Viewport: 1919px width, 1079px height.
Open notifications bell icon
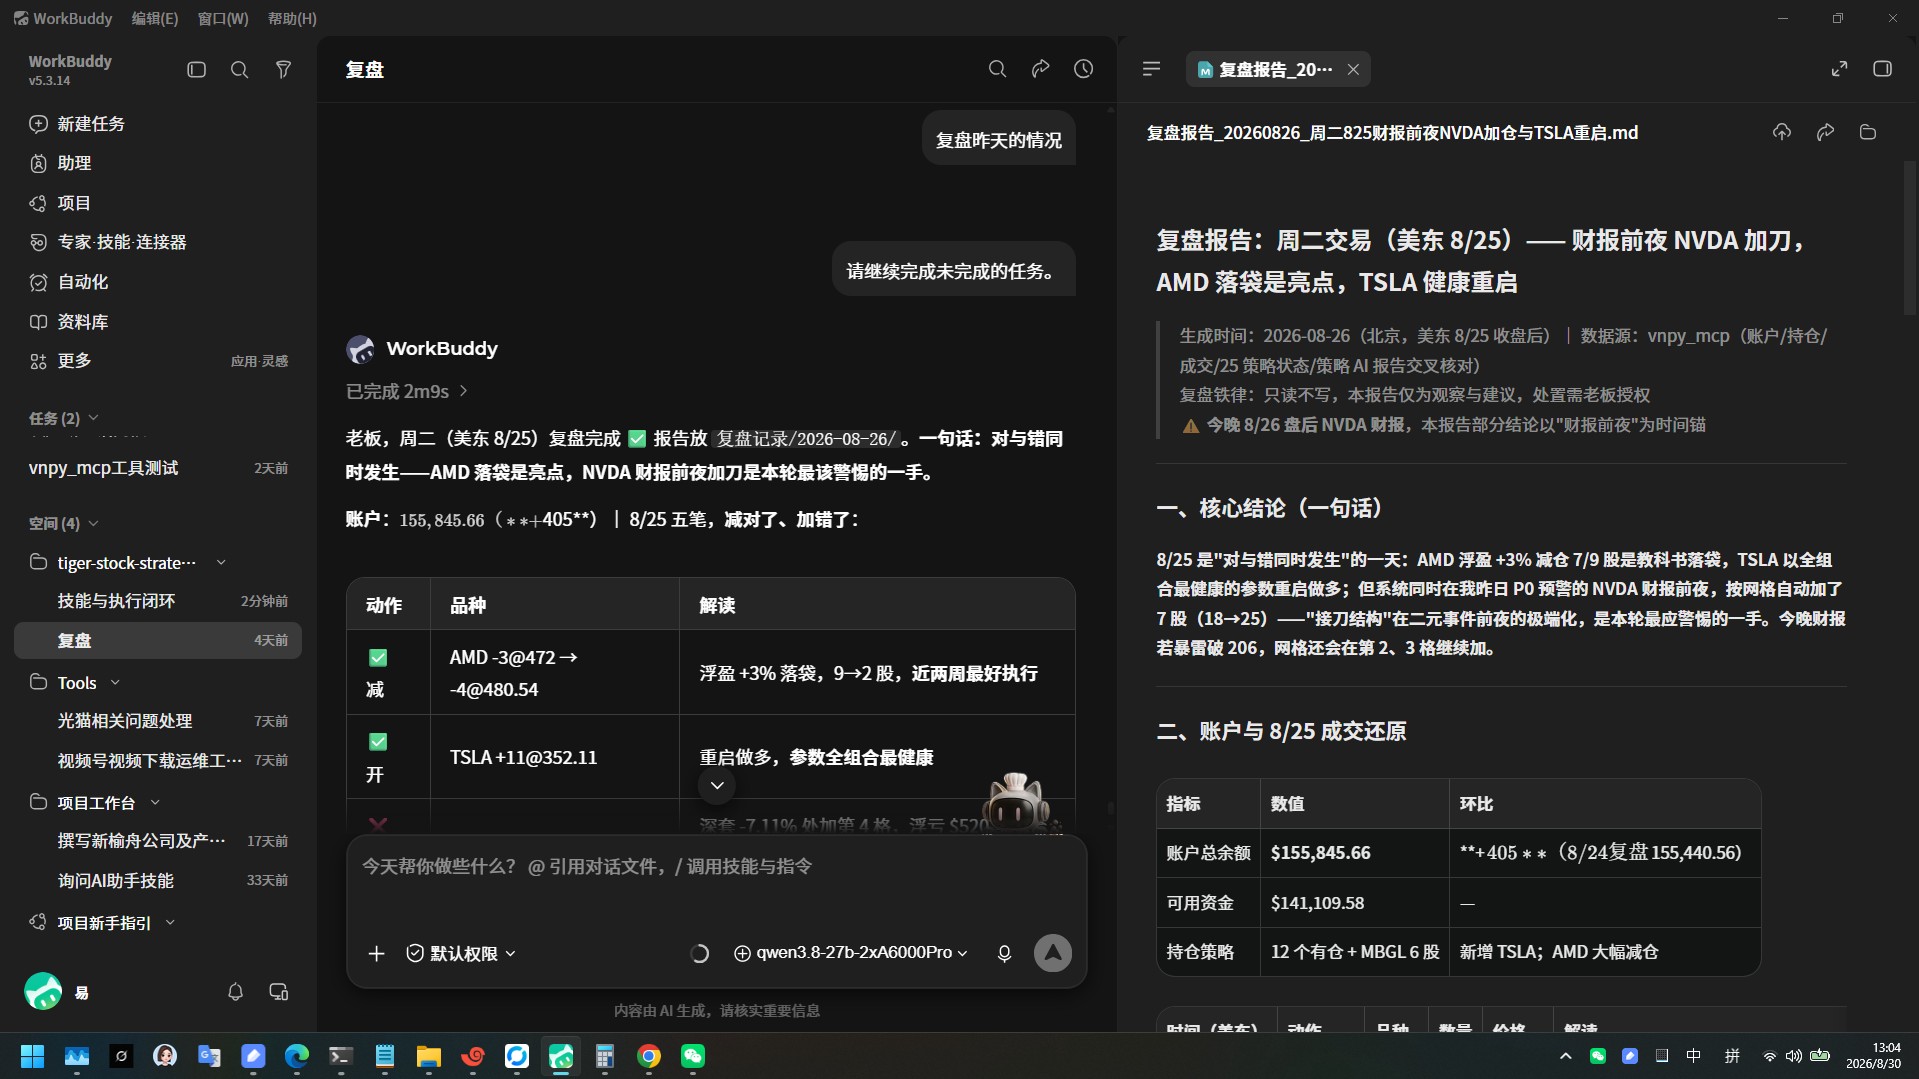[x=235, y=992]
